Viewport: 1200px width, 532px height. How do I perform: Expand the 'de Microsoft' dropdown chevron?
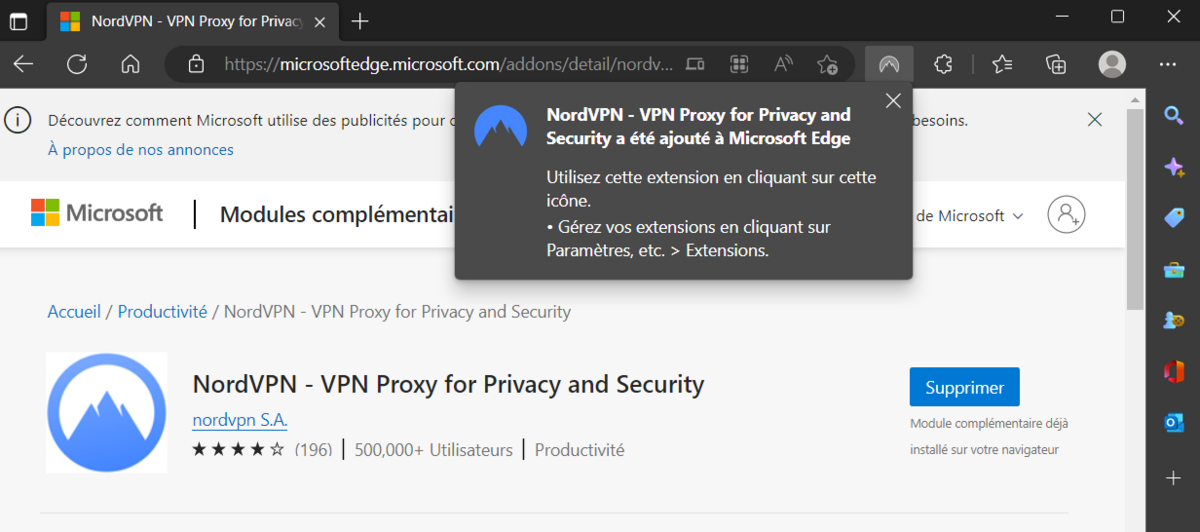pos(1018,216)
